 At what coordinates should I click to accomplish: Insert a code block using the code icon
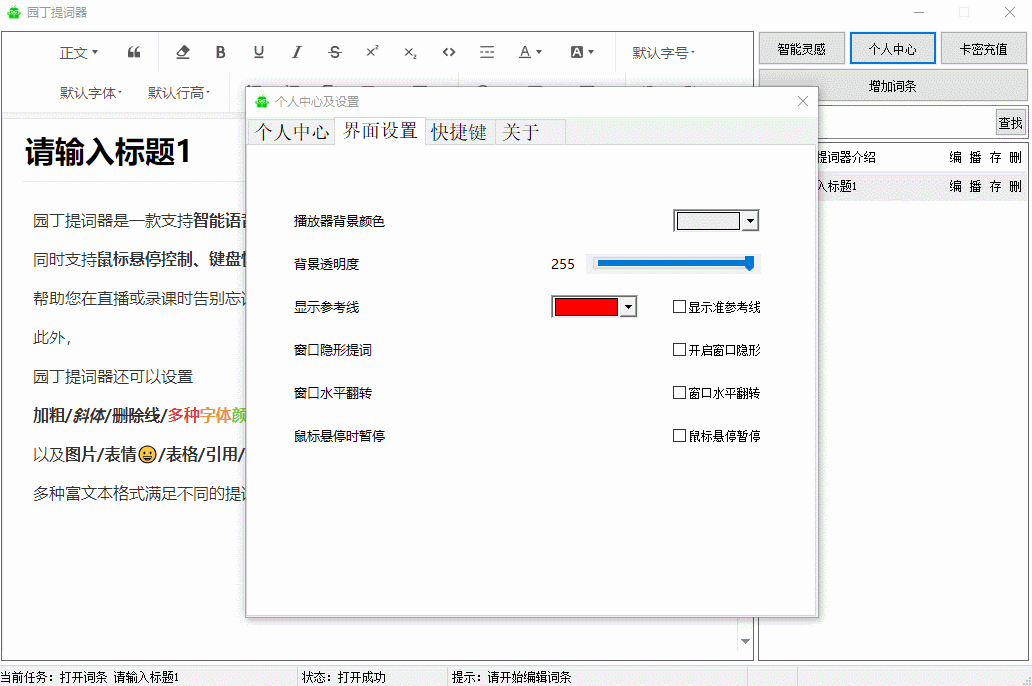[x=449, y=52]
